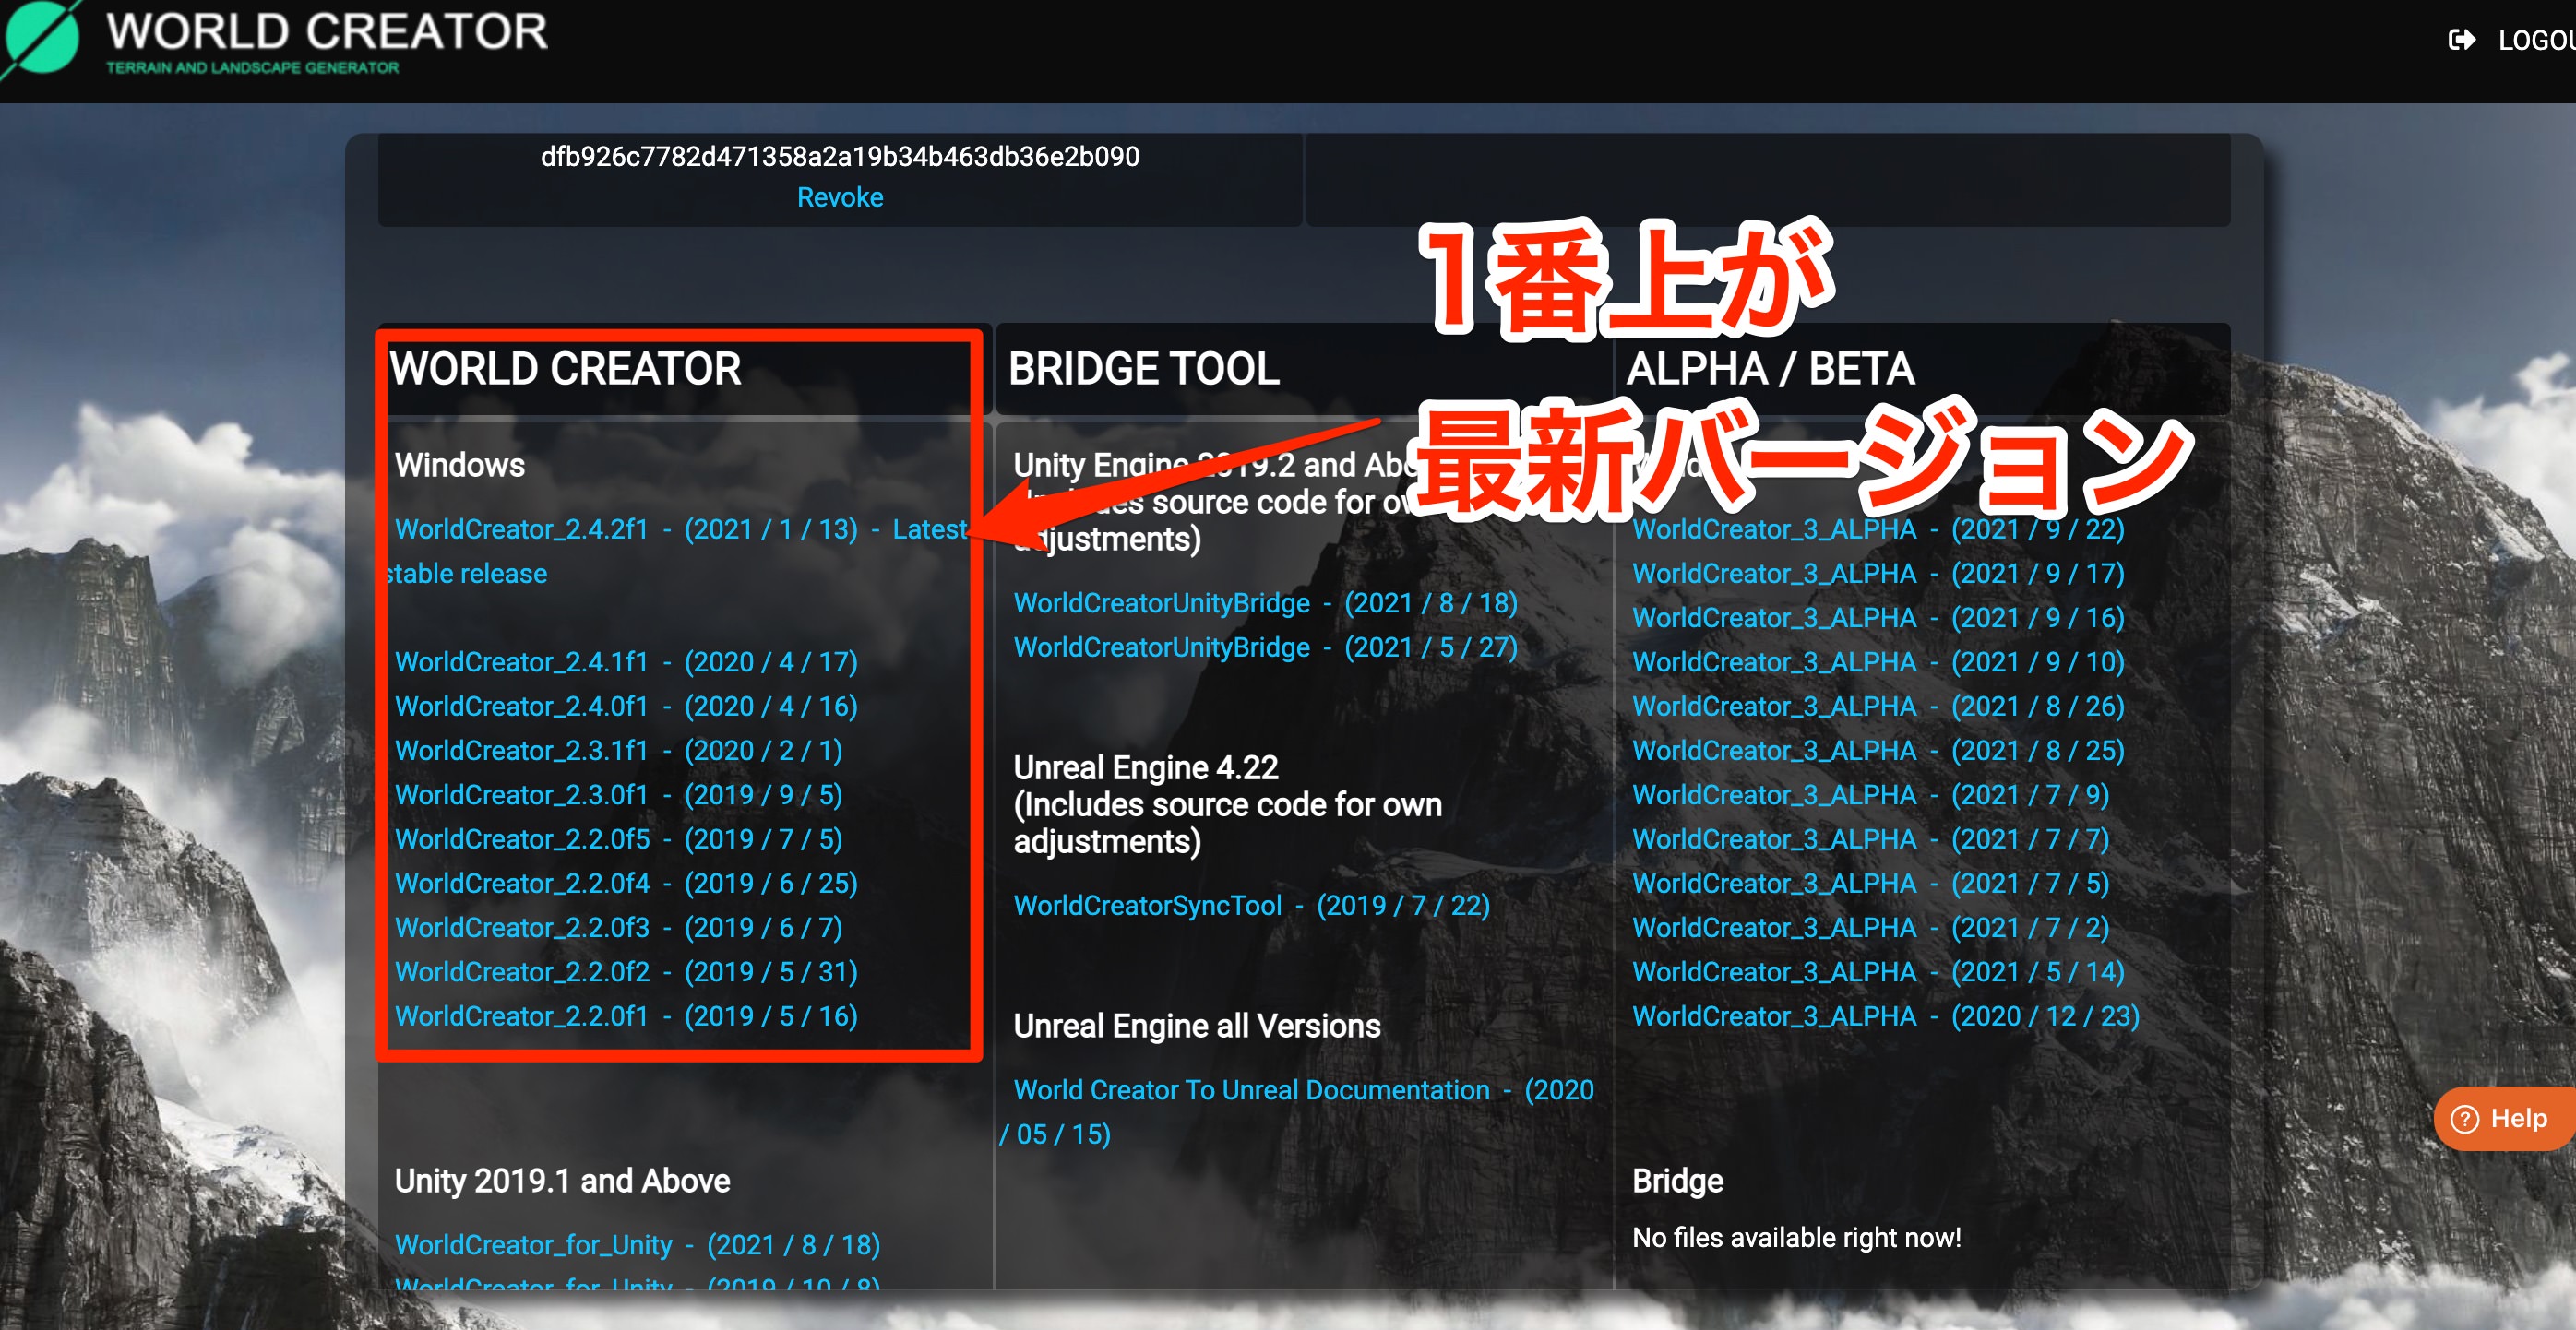Download WorldCreator_3_ALPHA (2021 / 9 / 17)
This screenshot has width=2576, height=1330.
(x=1878, y=574)
